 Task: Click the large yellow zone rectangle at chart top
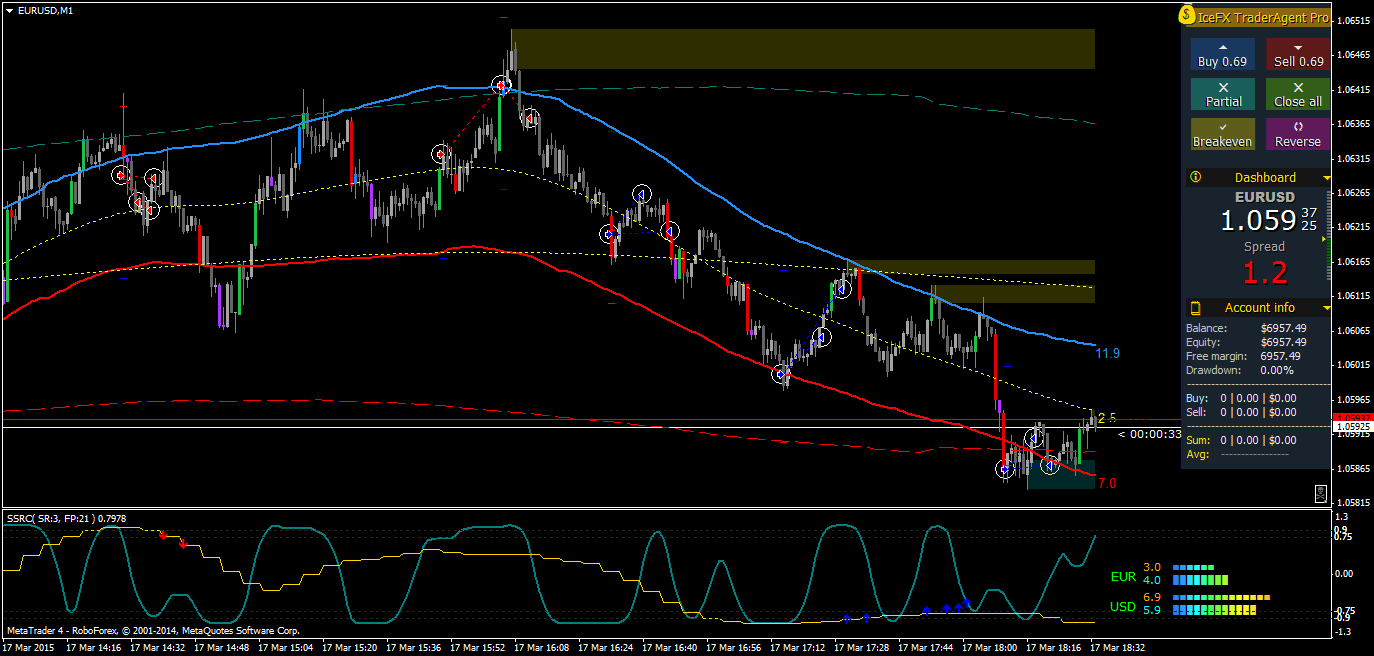[803, 49]
